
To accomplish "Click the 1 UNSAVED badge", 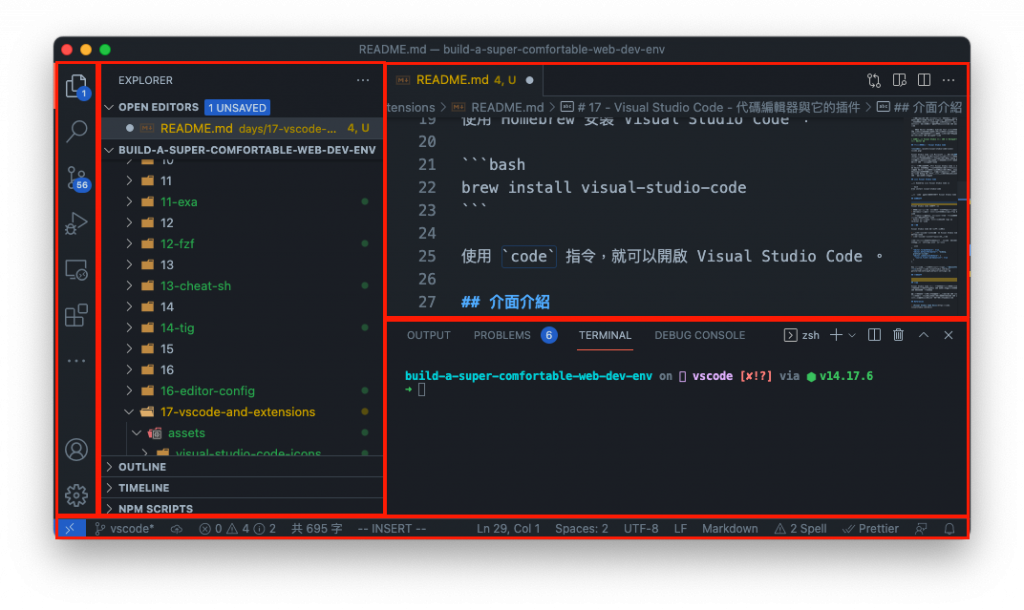I will click(x=237, y=107).
